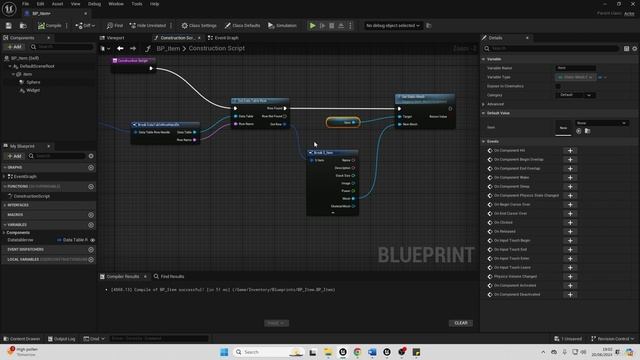Expand the EventGraph entry in Graphs
This screenshot has width=640, height=360.
point(4,177)
